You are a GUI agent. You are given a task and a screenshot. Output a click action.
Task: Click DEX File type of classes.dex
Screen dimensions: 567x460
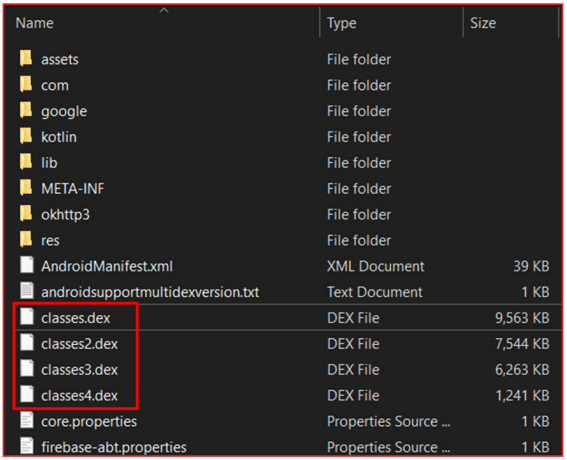(353, 318)
